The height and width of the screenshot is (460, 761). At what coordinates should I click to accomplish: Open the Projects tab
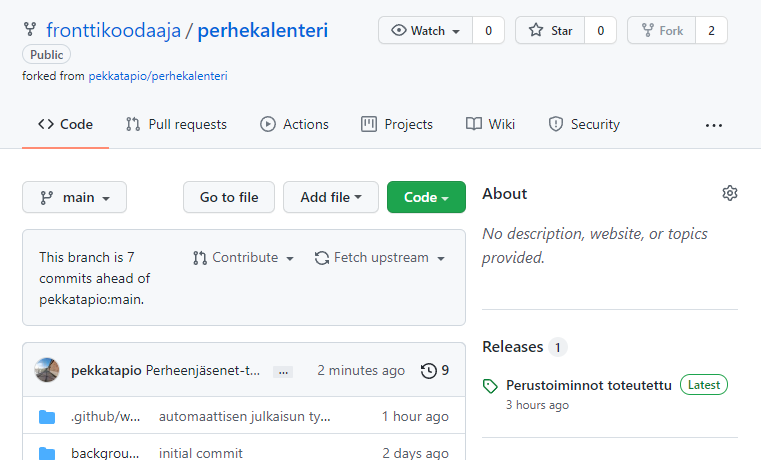(x=397, y=124)
